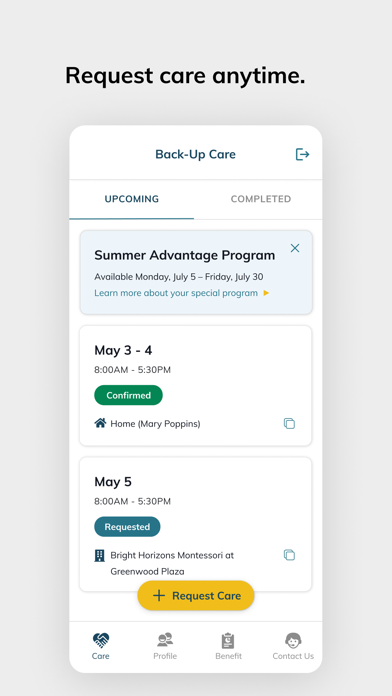The image size is (392, 696).
Task: Select the Upcoming tab
Action: coord(131,199)
